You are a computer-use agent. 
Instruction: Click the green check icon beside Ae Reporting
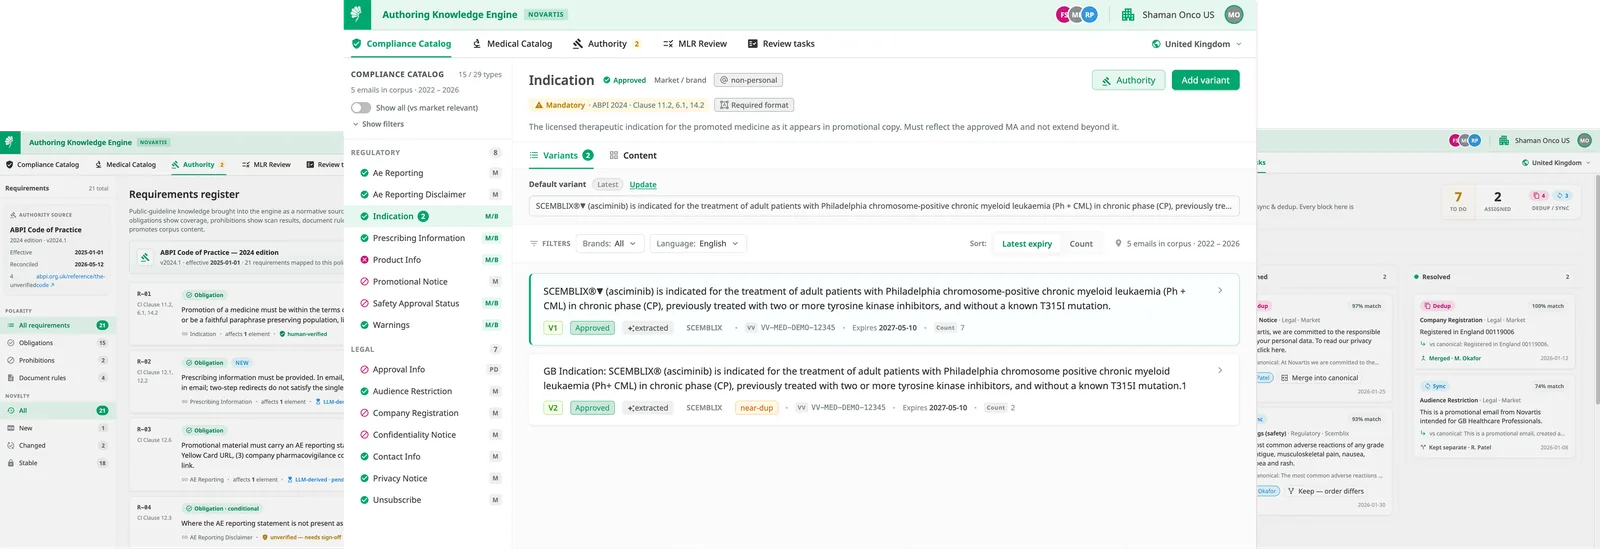point(365,173)
